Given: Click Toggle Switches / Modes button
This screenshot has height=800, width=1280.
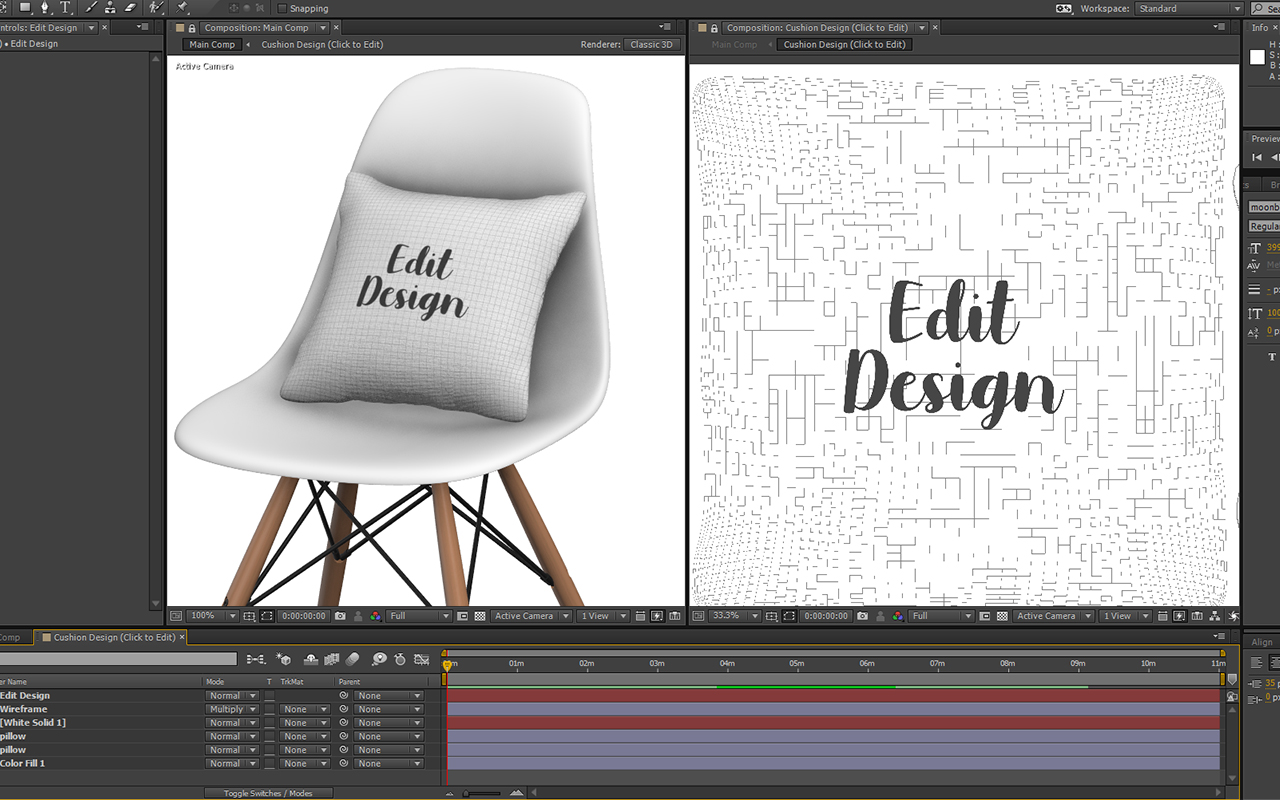Looking at the screenshot, I should pos(268,793).
